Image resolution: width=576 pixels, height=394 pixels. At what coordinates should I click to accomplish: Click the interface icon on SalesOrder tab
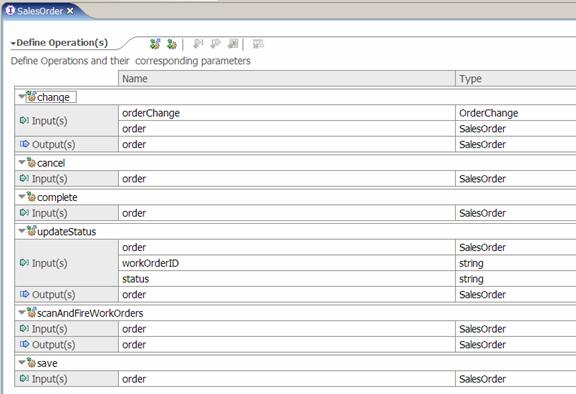click(10, 11)
